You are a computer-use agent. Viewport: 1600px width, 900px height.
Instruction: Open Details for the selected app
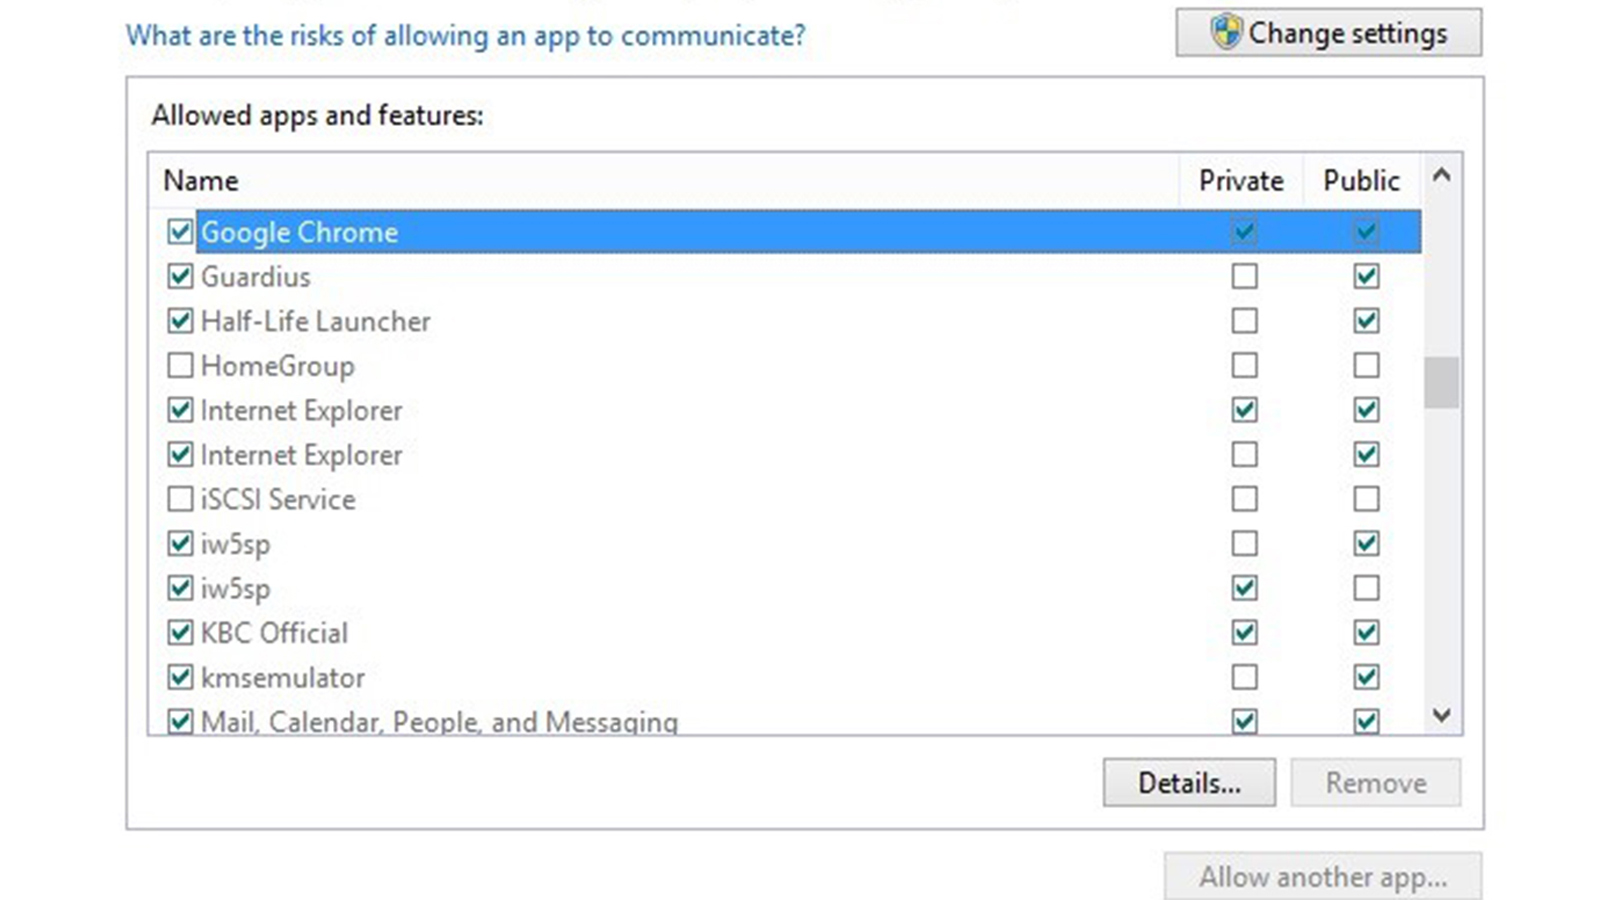click(1189, 782)
